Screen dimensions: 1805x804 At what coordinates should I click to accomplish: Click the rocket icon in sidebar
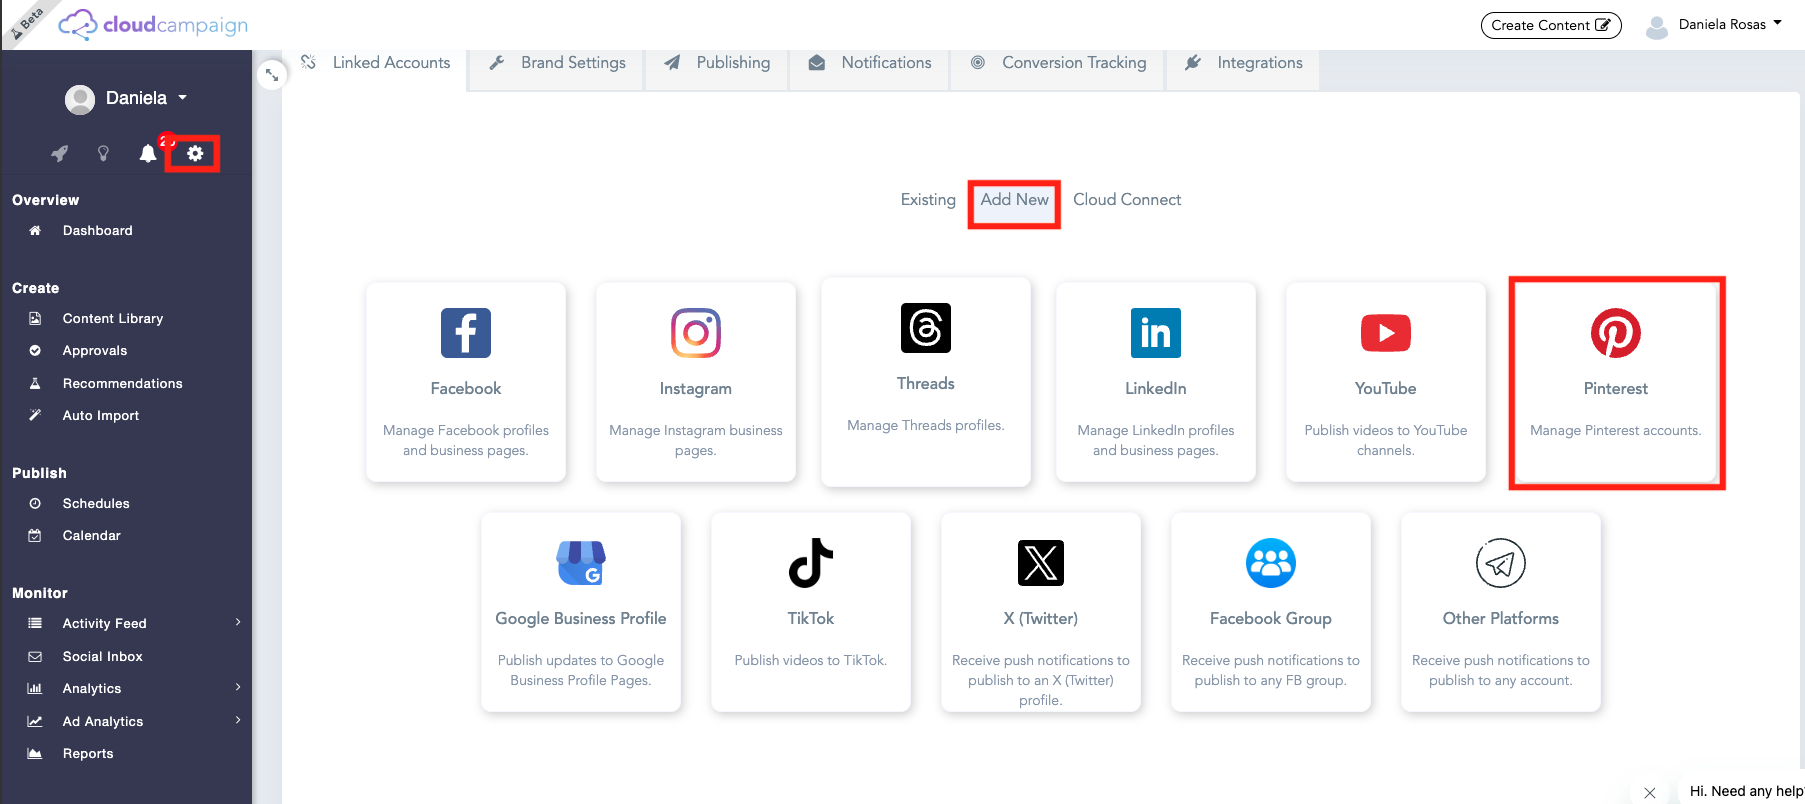pos(60,153)
